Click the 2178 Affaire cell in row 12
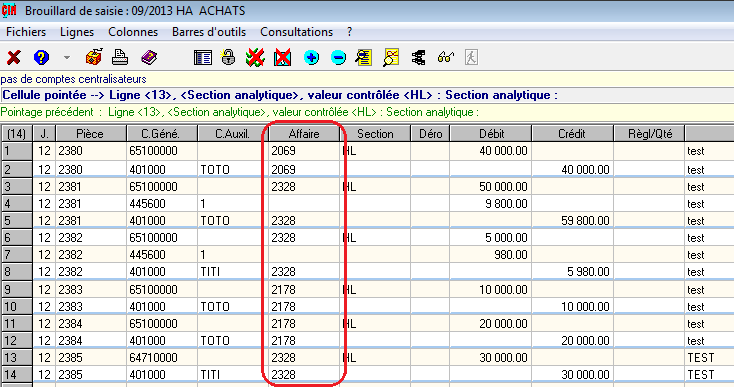 [304, 340]
